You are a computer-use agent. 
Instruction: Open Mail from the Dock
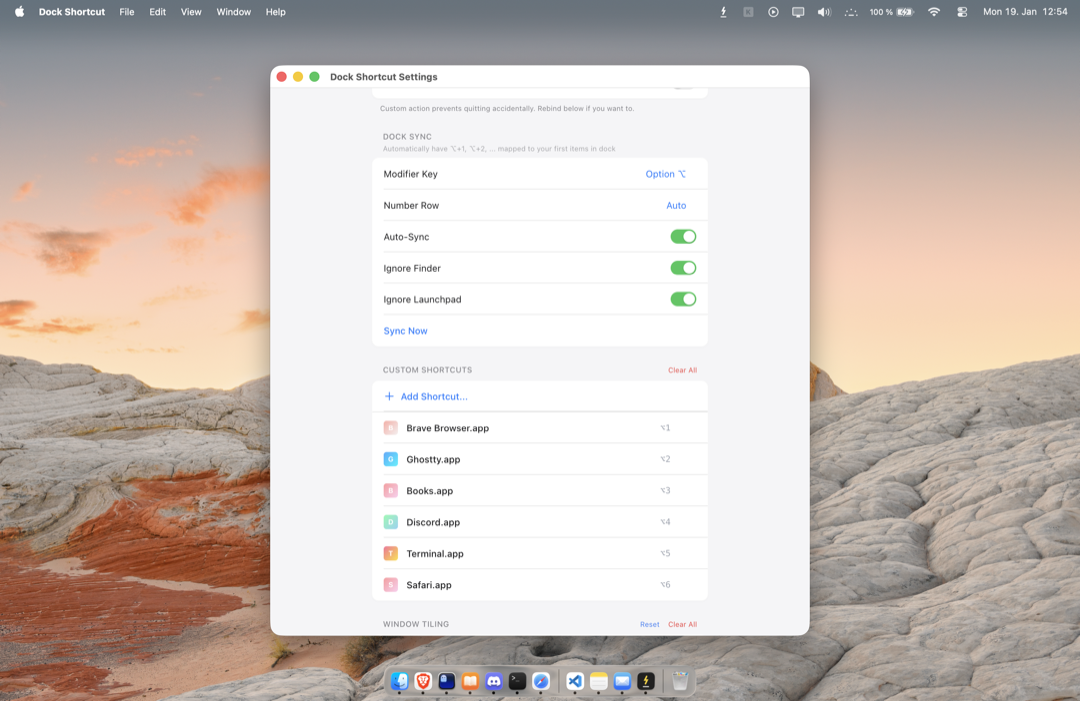point(622,682)
